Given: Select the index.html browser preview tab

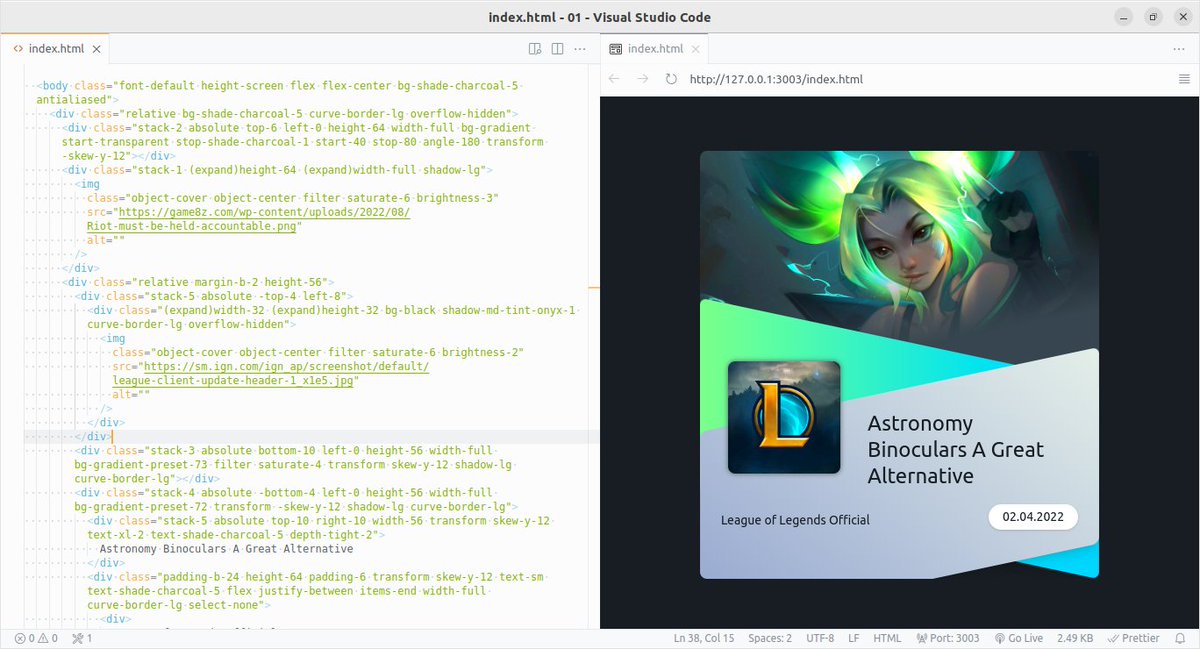Looking at the screenshot, I should pyautogui.click(x=655, y=48).
